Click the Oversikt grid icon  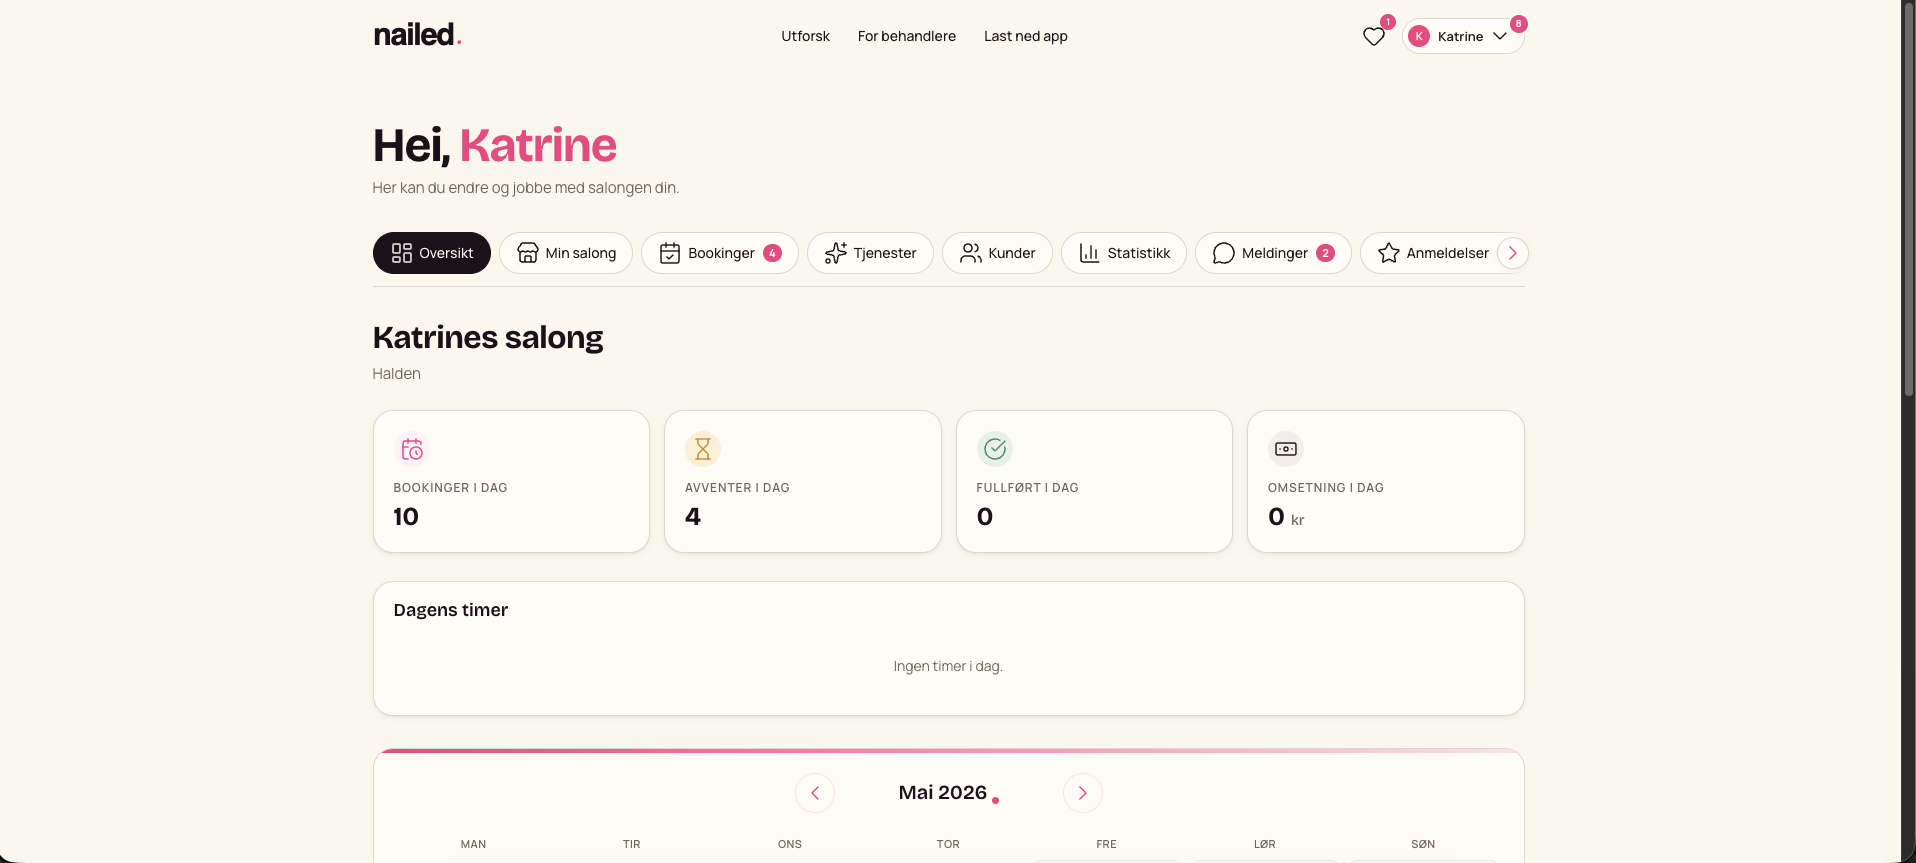[402, 253]
